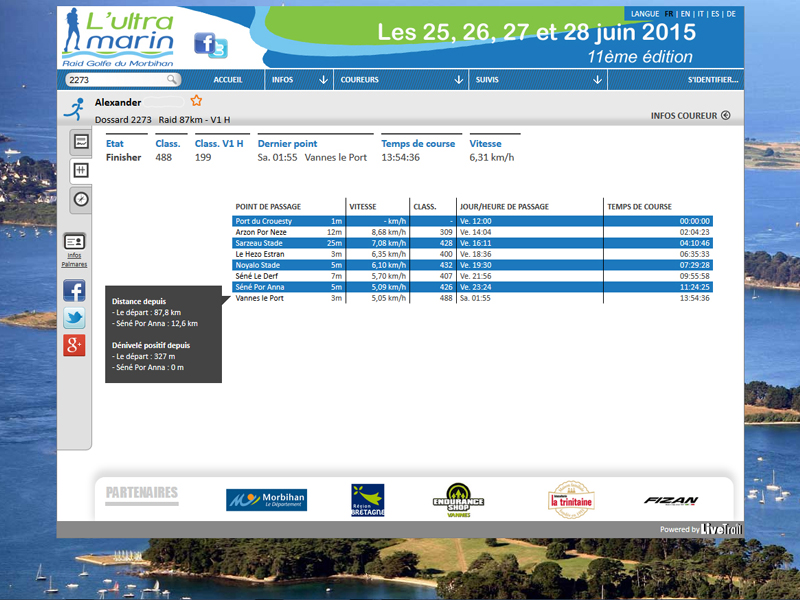Image resolution: width=800 pixels, height=600 pixels.
Task: Open the compass map view icon
Action: [81, 199]
